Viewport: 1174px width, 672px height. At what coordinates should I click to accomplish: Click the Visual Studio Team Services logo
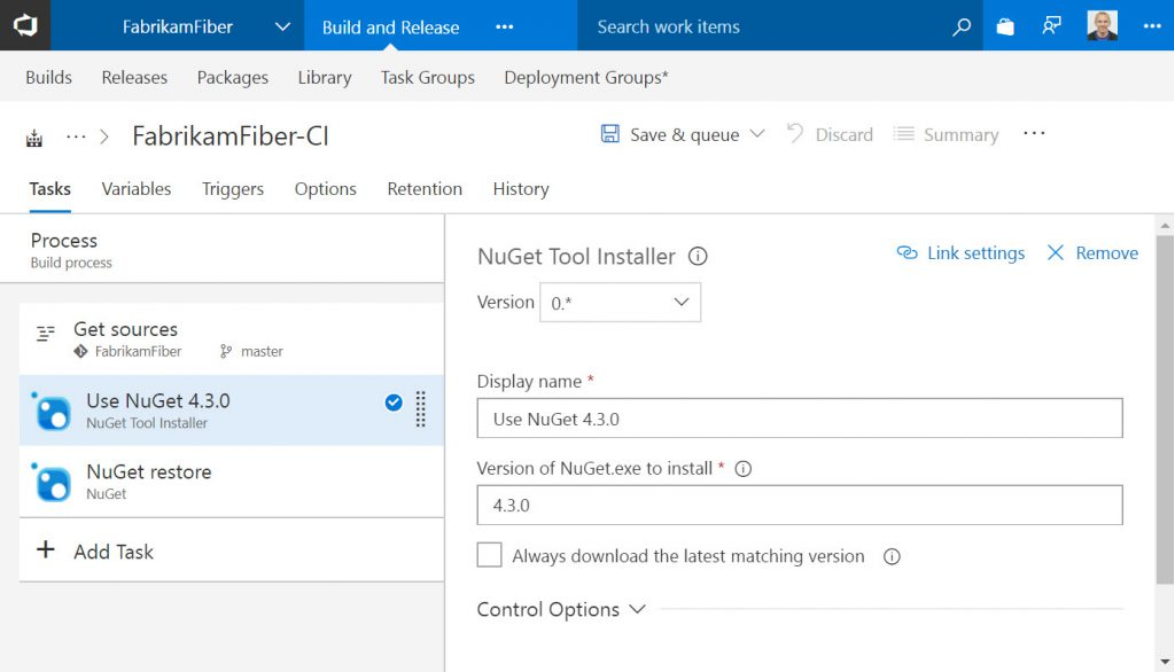(25, 25)
